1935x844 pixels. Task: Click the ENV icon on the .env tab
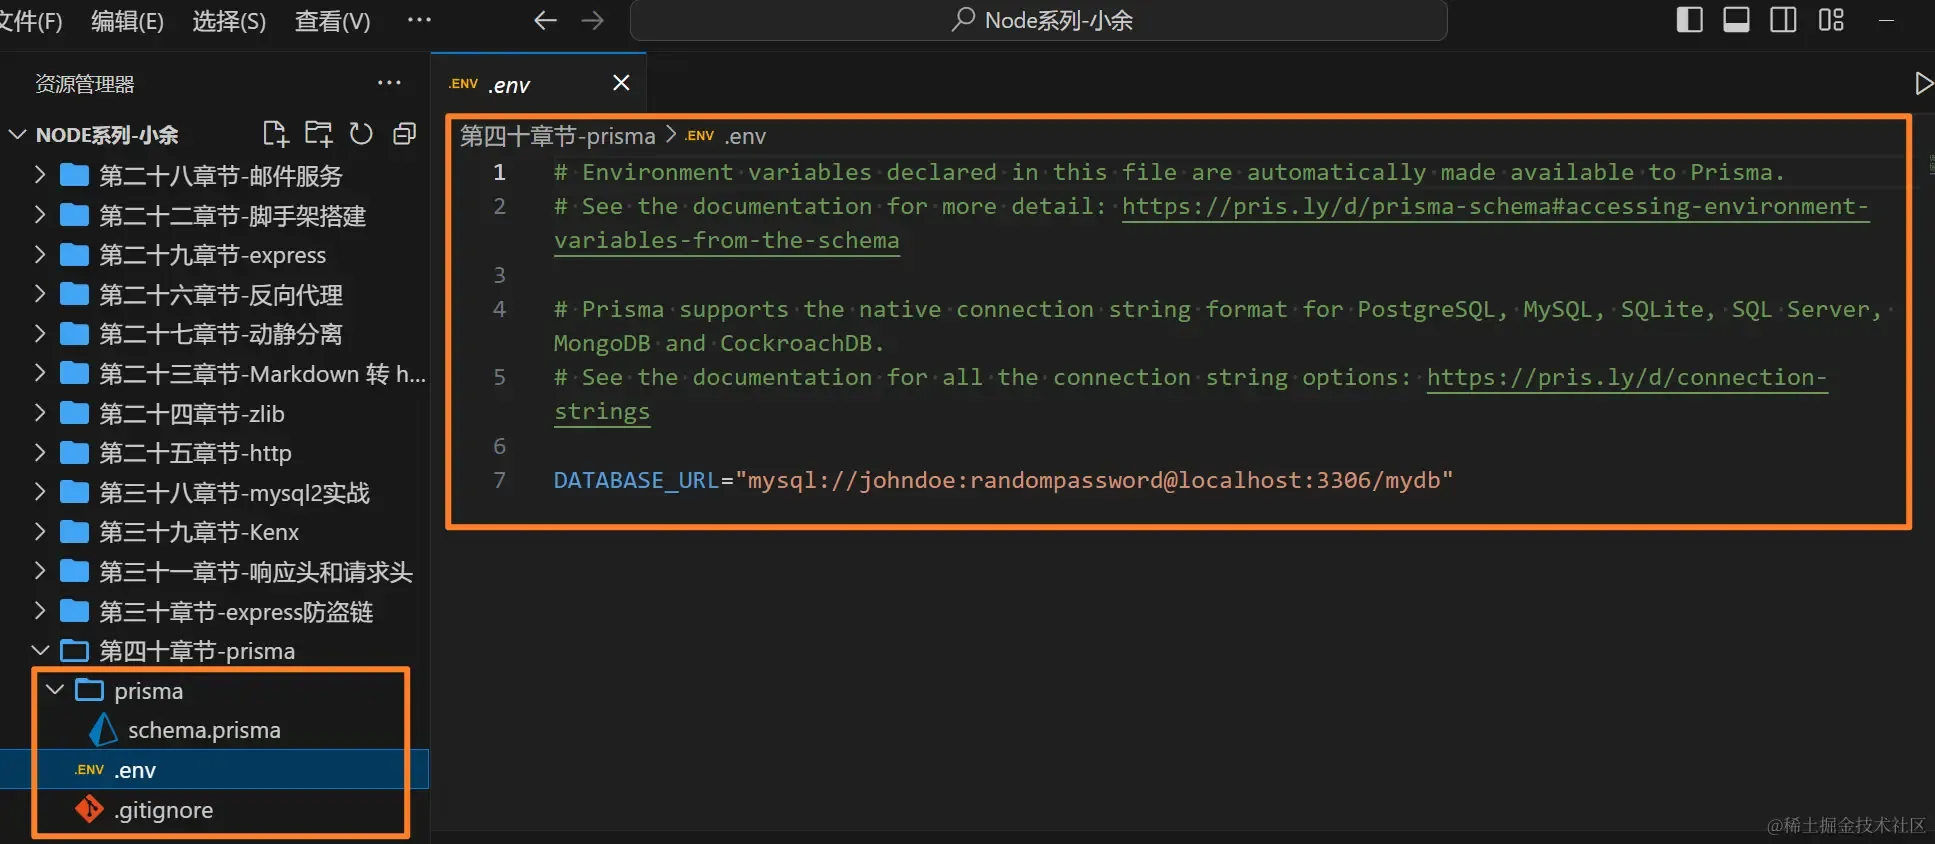[x=464, y=84]
